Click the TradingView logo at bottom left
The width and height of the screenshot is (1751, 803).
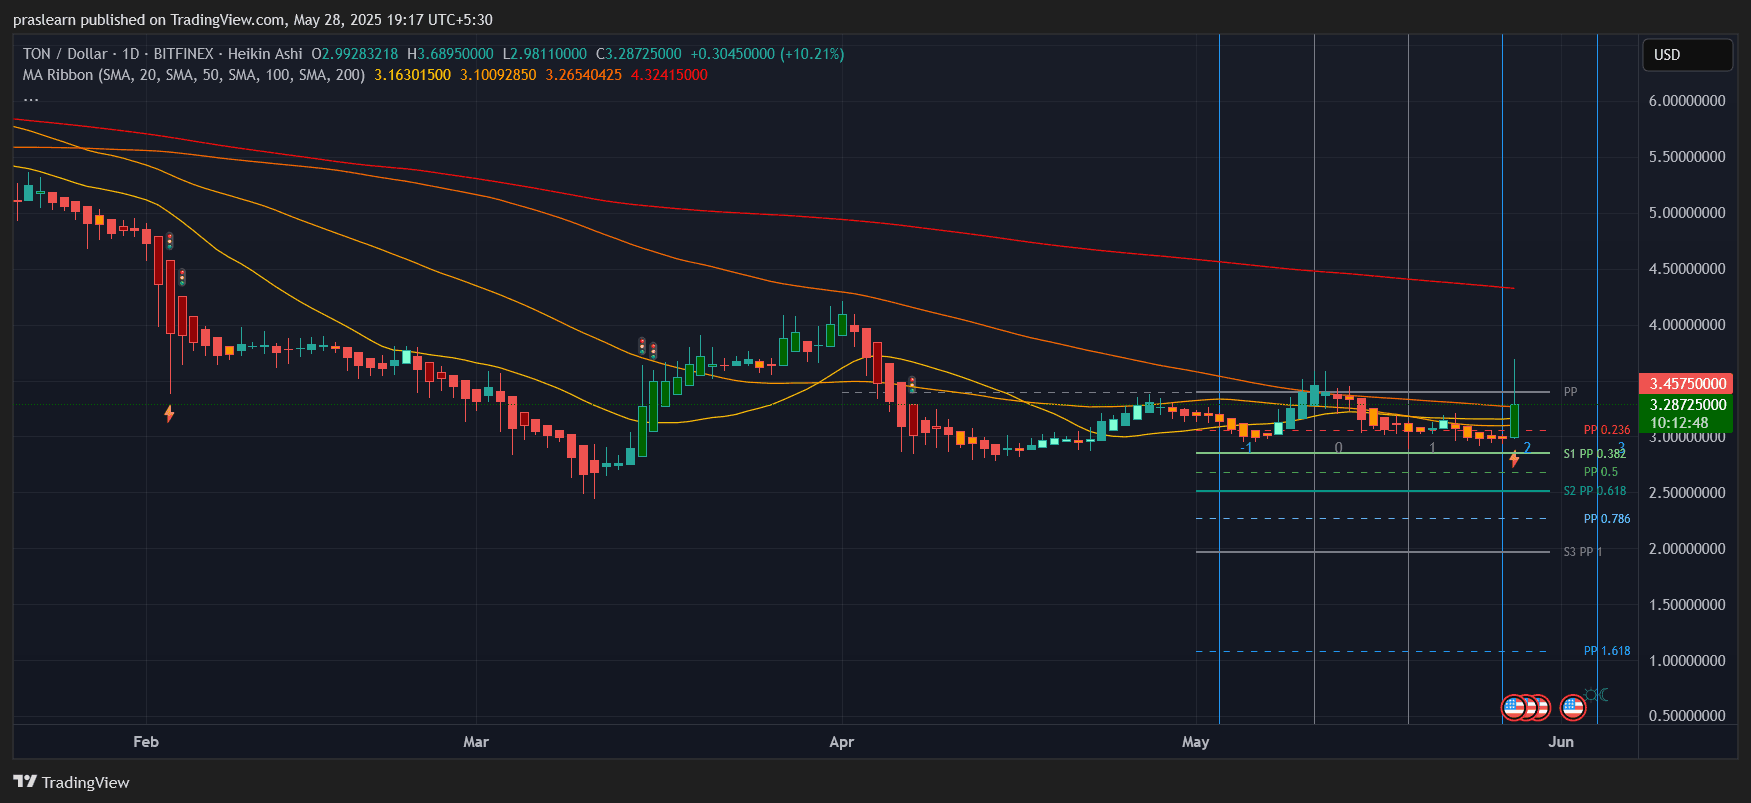pos(71,782)
